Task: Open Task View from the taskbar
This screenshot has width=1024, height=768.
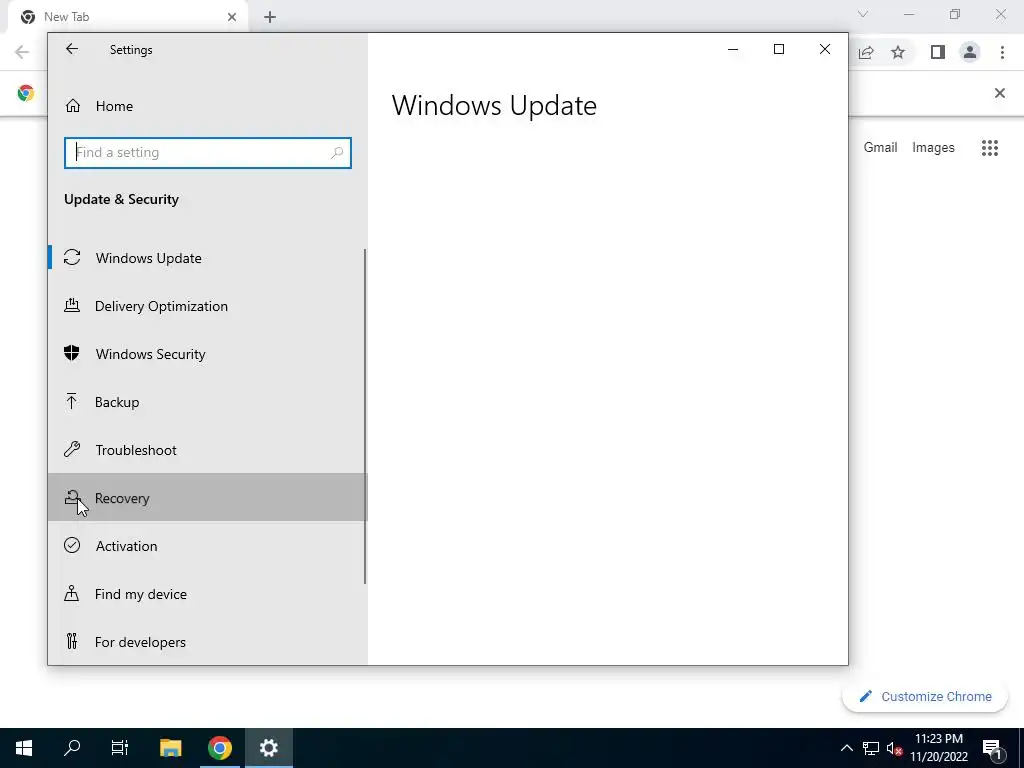Action: pos(120,748)
